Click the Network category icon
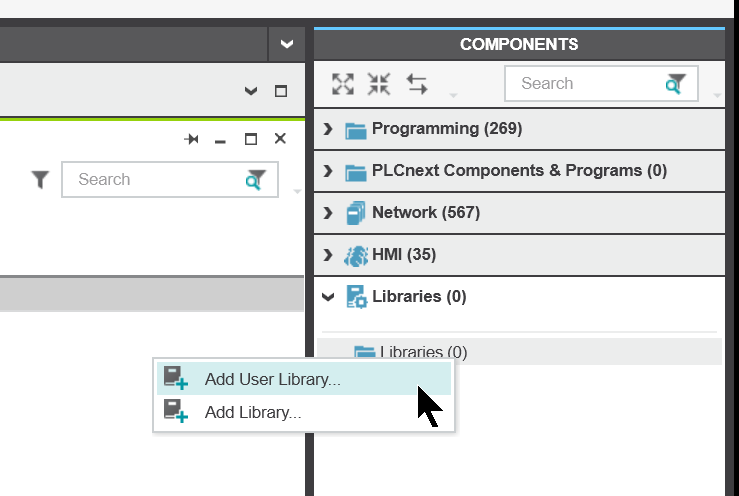Screen dimensions: 739x496 pyautogui.click(x=356, y=213)
